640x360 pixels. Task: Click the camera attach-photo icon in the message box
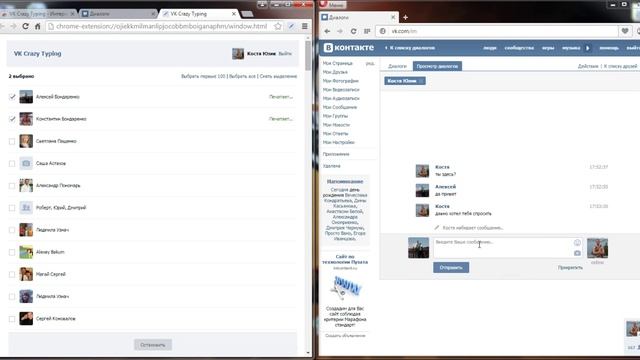577,253
